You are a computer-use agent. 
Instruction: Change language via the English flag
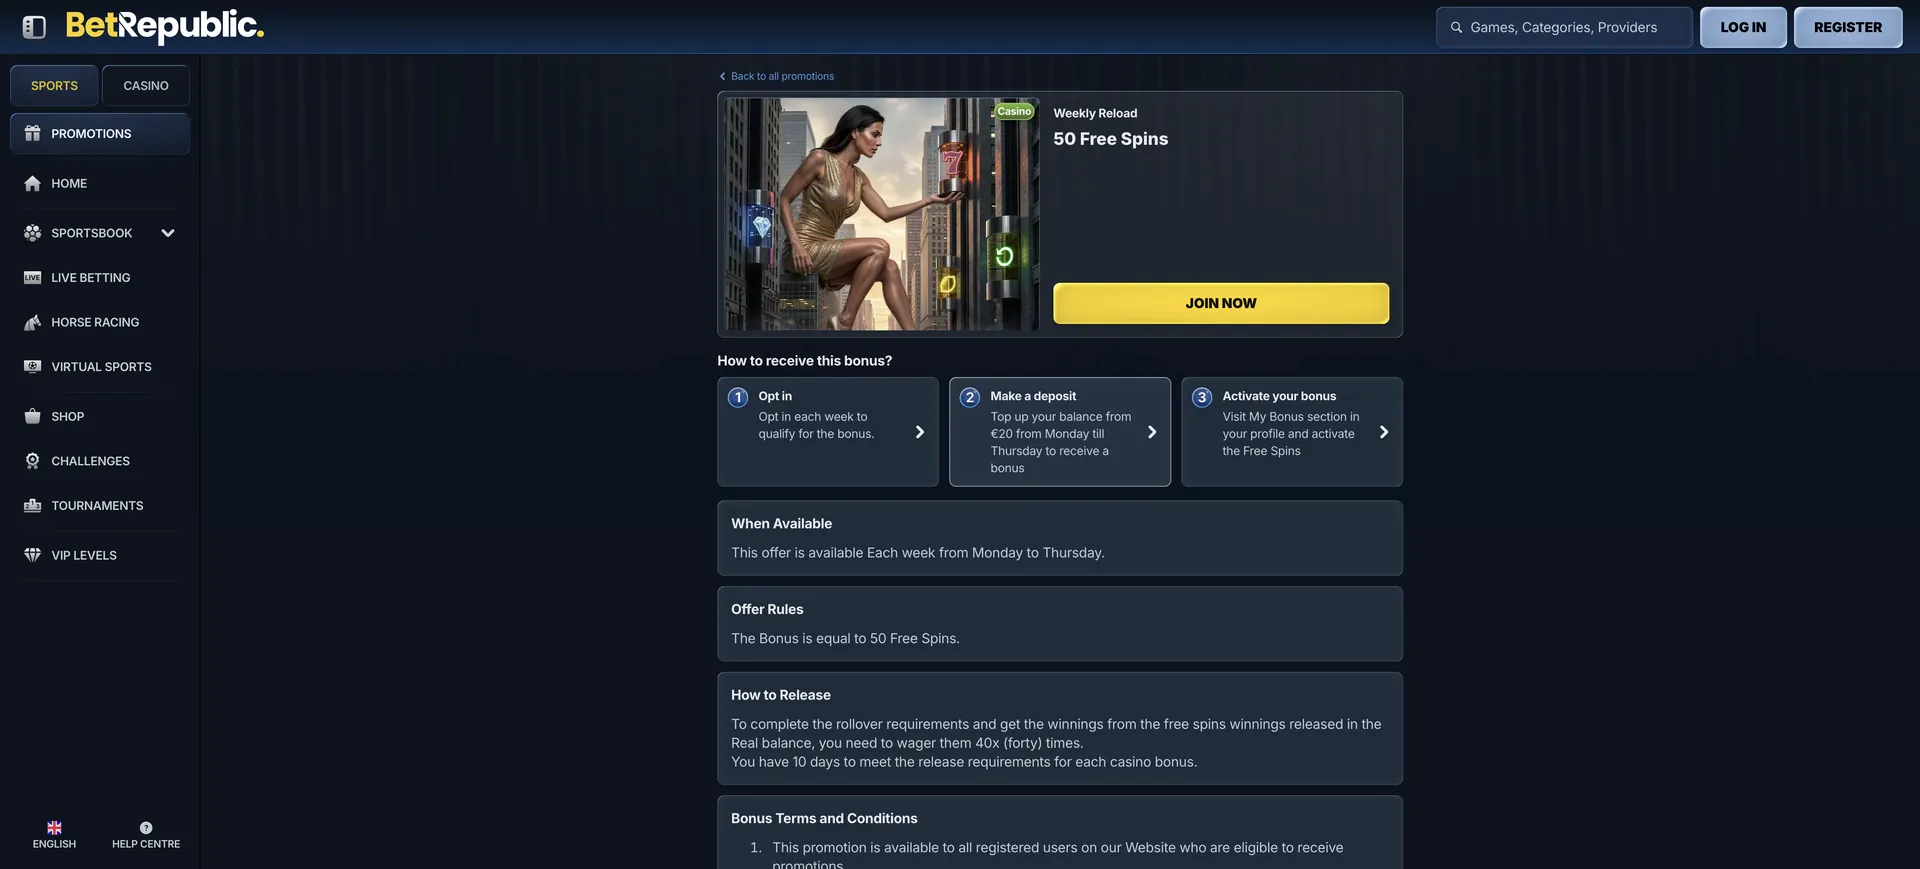tap(54, 828)
